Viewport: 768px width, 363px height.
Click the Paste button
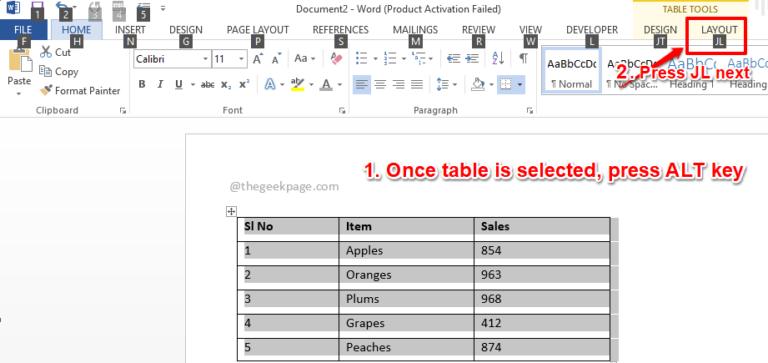(x=20, y=72)
